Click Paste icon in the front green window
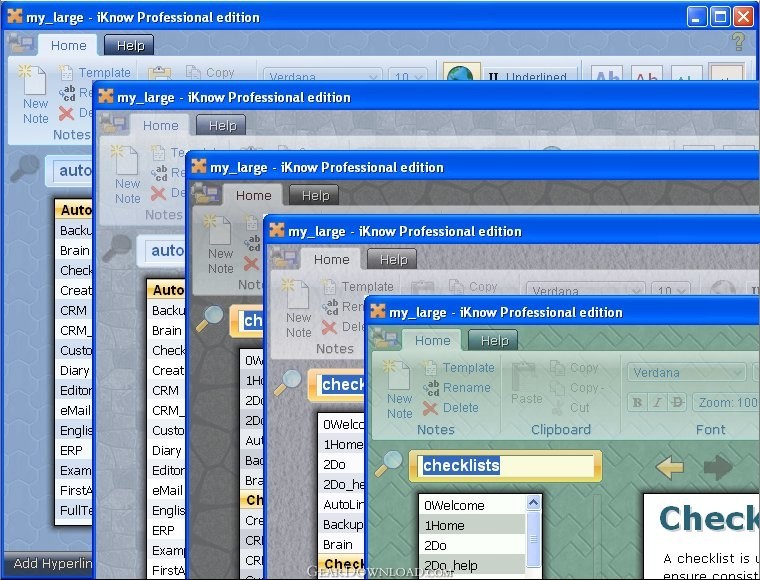760x580 pixels. pos(523,376)
